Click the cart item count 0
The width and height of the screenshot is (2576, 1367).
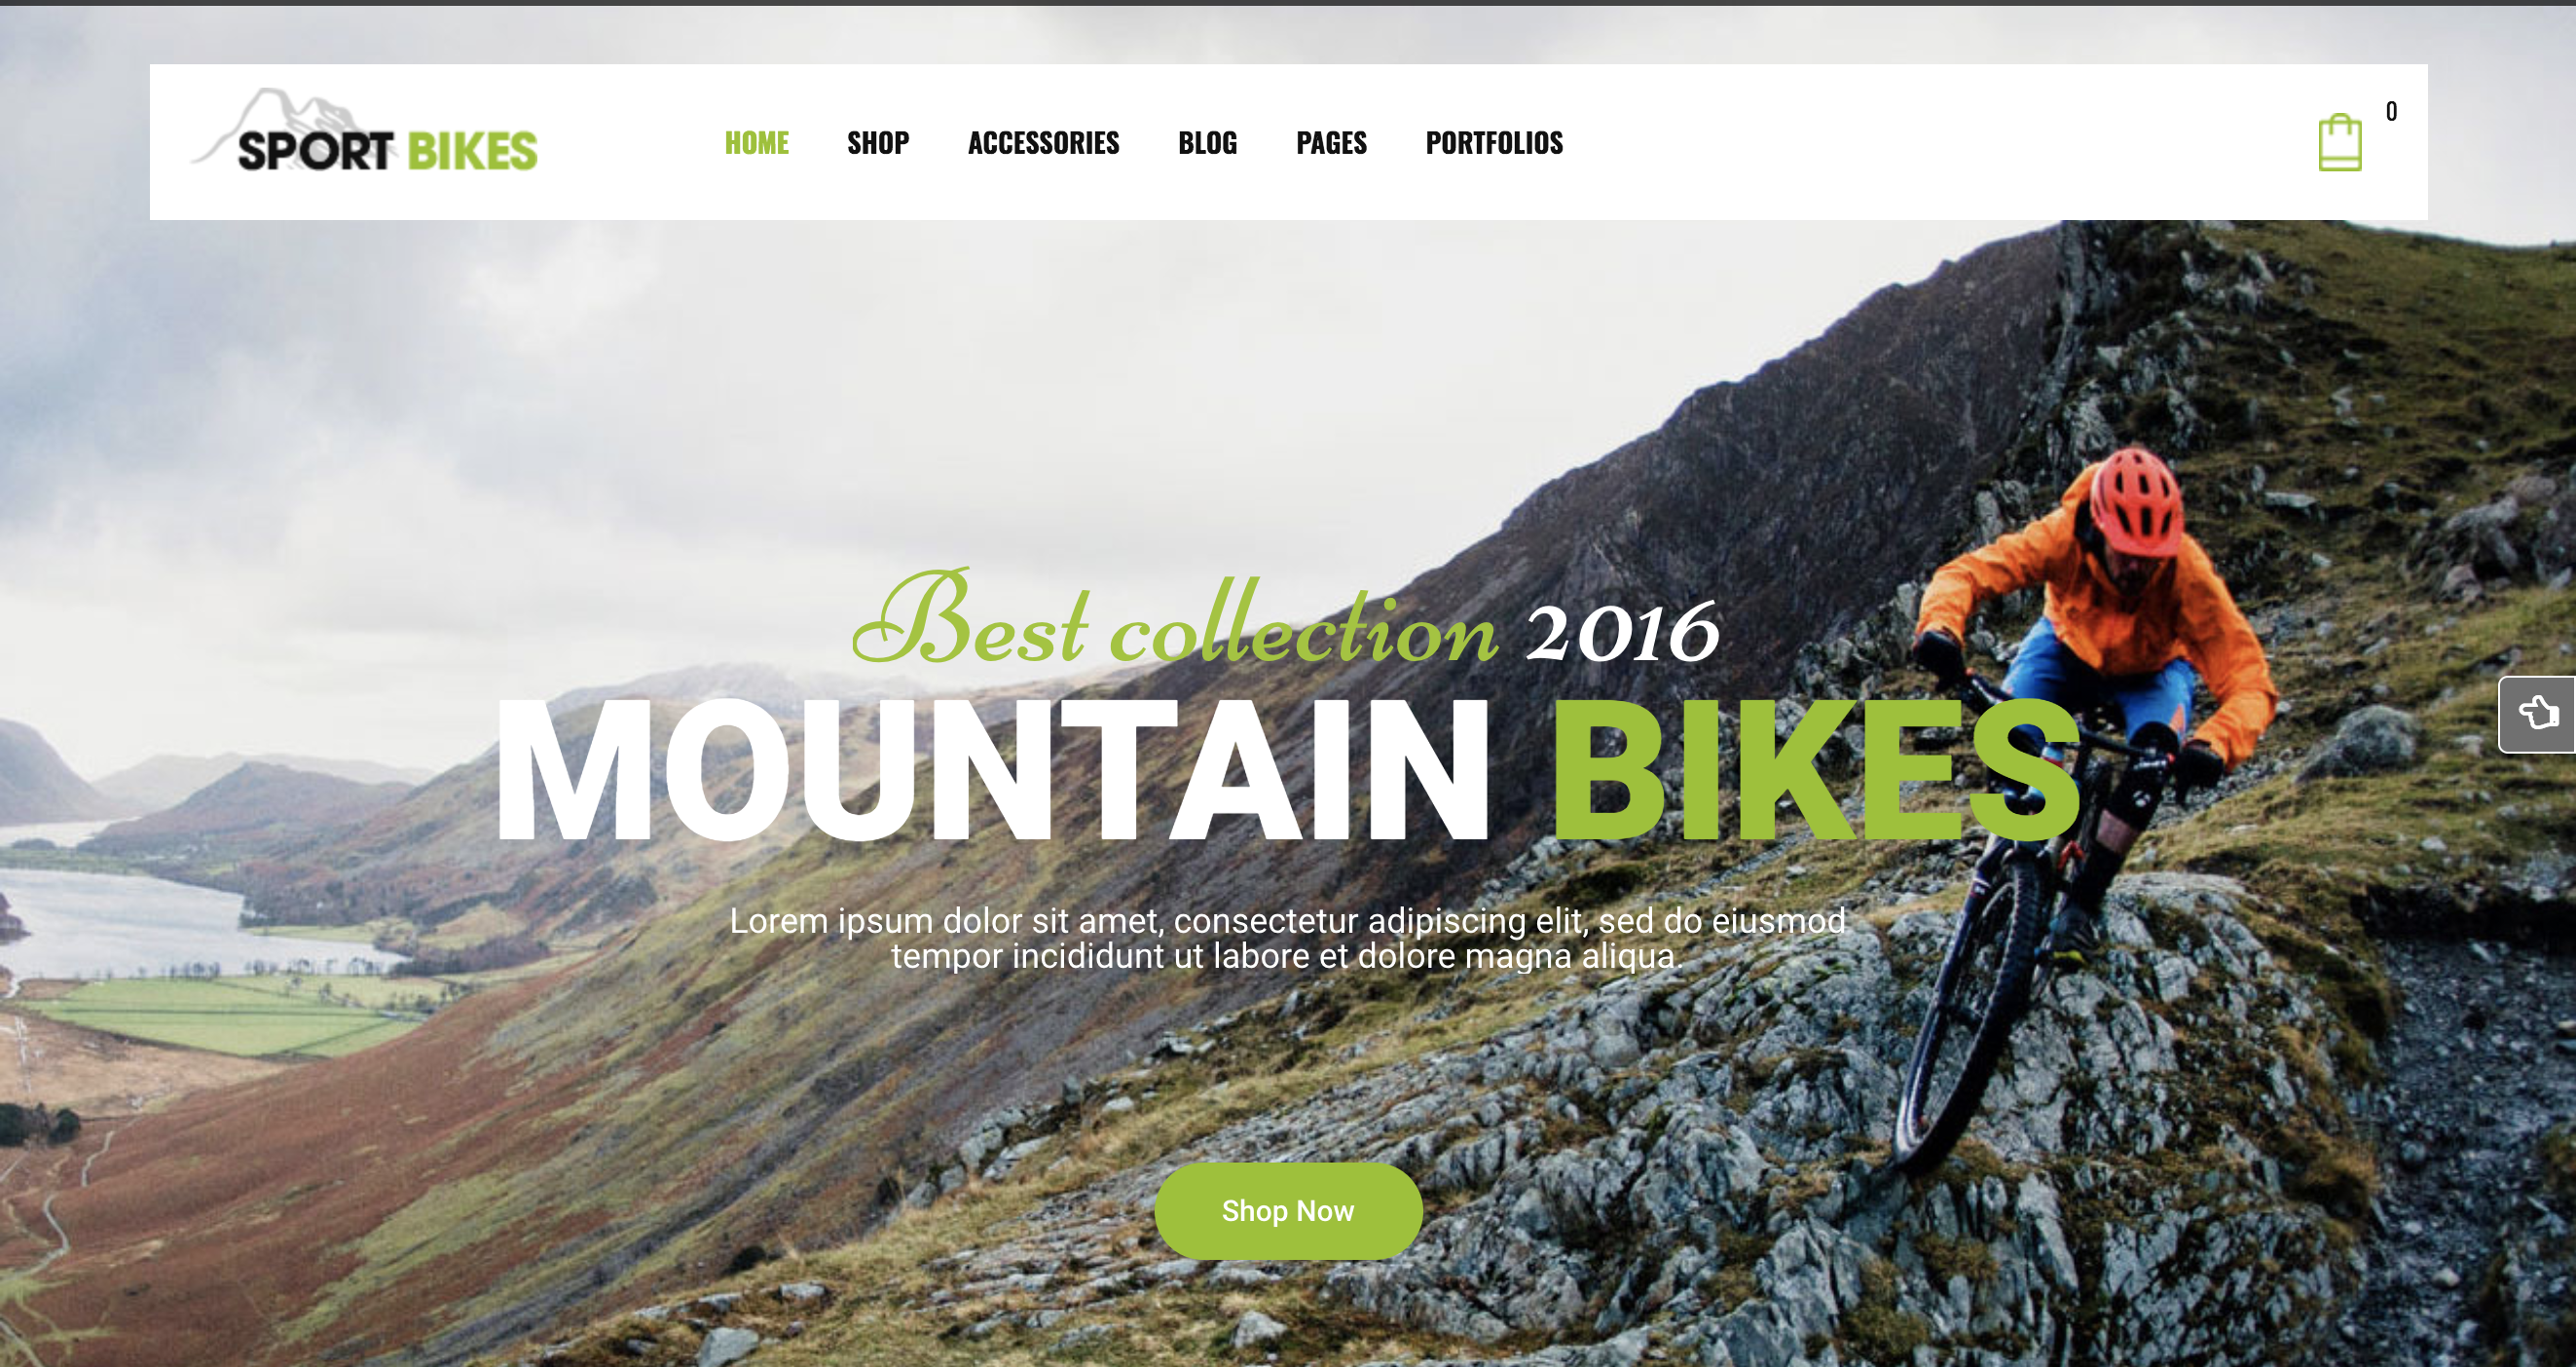pos(2391,111)
